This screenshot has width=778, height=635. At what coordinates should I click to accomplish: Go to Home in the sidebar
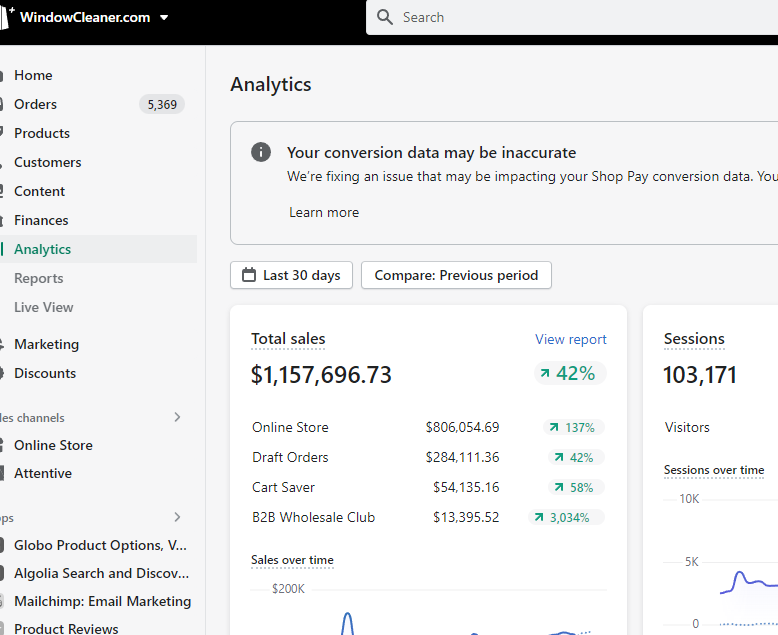(33, 75)
